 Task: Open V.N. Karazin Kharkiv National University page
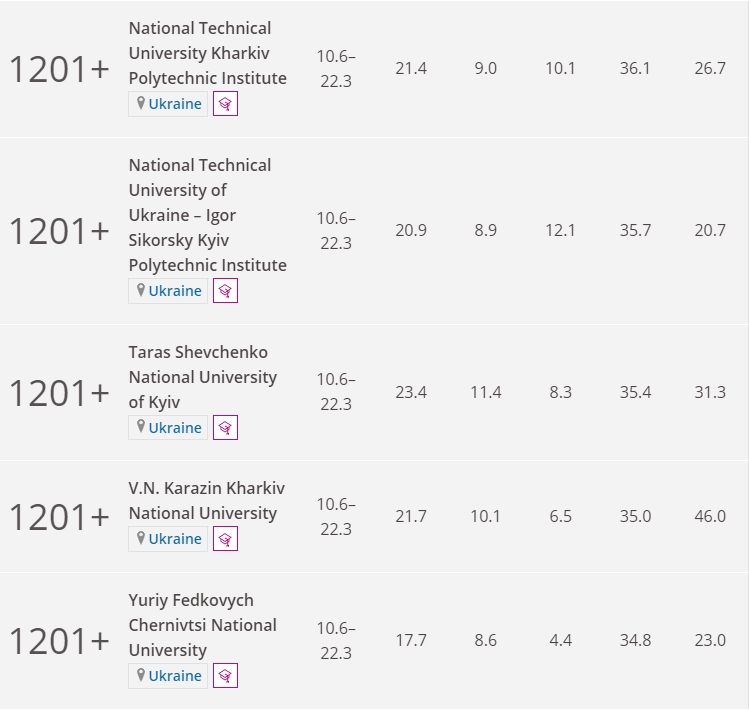[x=207, y=501]
